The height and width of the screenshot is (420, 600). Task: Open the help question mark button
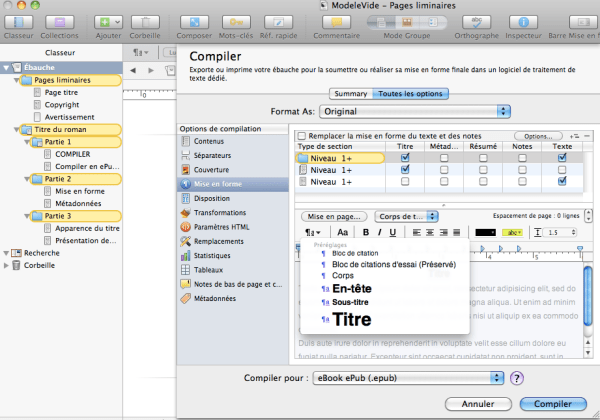(x=517, y=378)
